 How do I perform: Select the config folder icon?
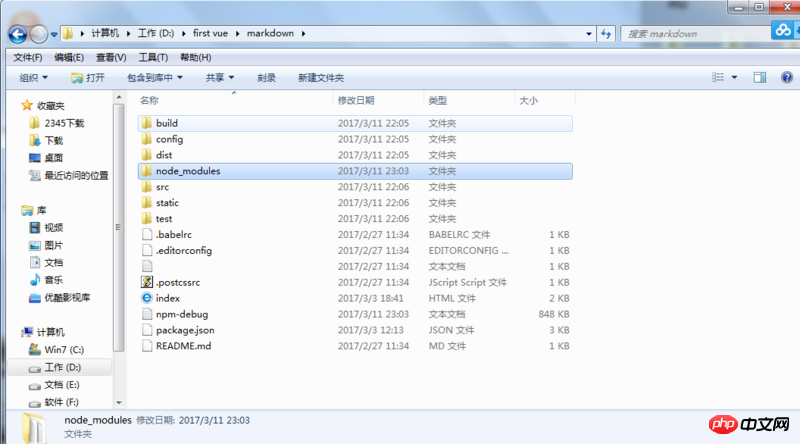[x=146, y=139]
